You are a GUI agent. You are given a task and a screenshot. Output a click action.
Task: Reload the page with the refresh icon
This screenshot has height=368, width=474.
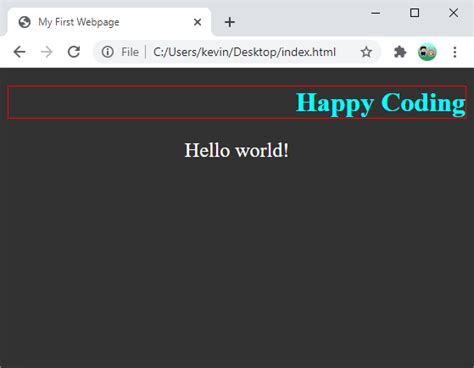click(x=74, y=52)
